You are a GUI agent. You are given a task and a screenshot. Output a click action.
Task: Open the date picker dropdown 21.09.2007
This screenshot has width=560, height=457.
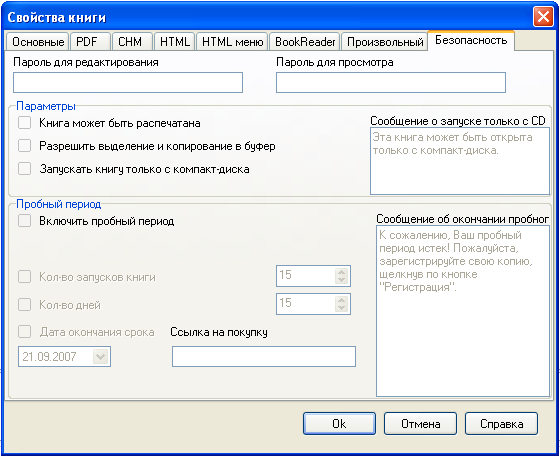click(100, 356)
